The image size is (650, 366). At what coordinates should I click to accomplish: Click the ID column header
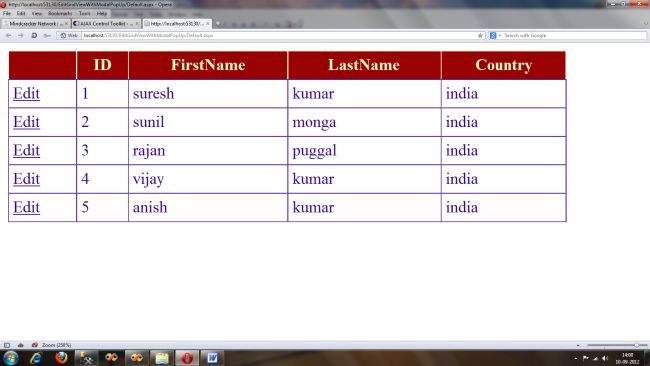point(102,65)
